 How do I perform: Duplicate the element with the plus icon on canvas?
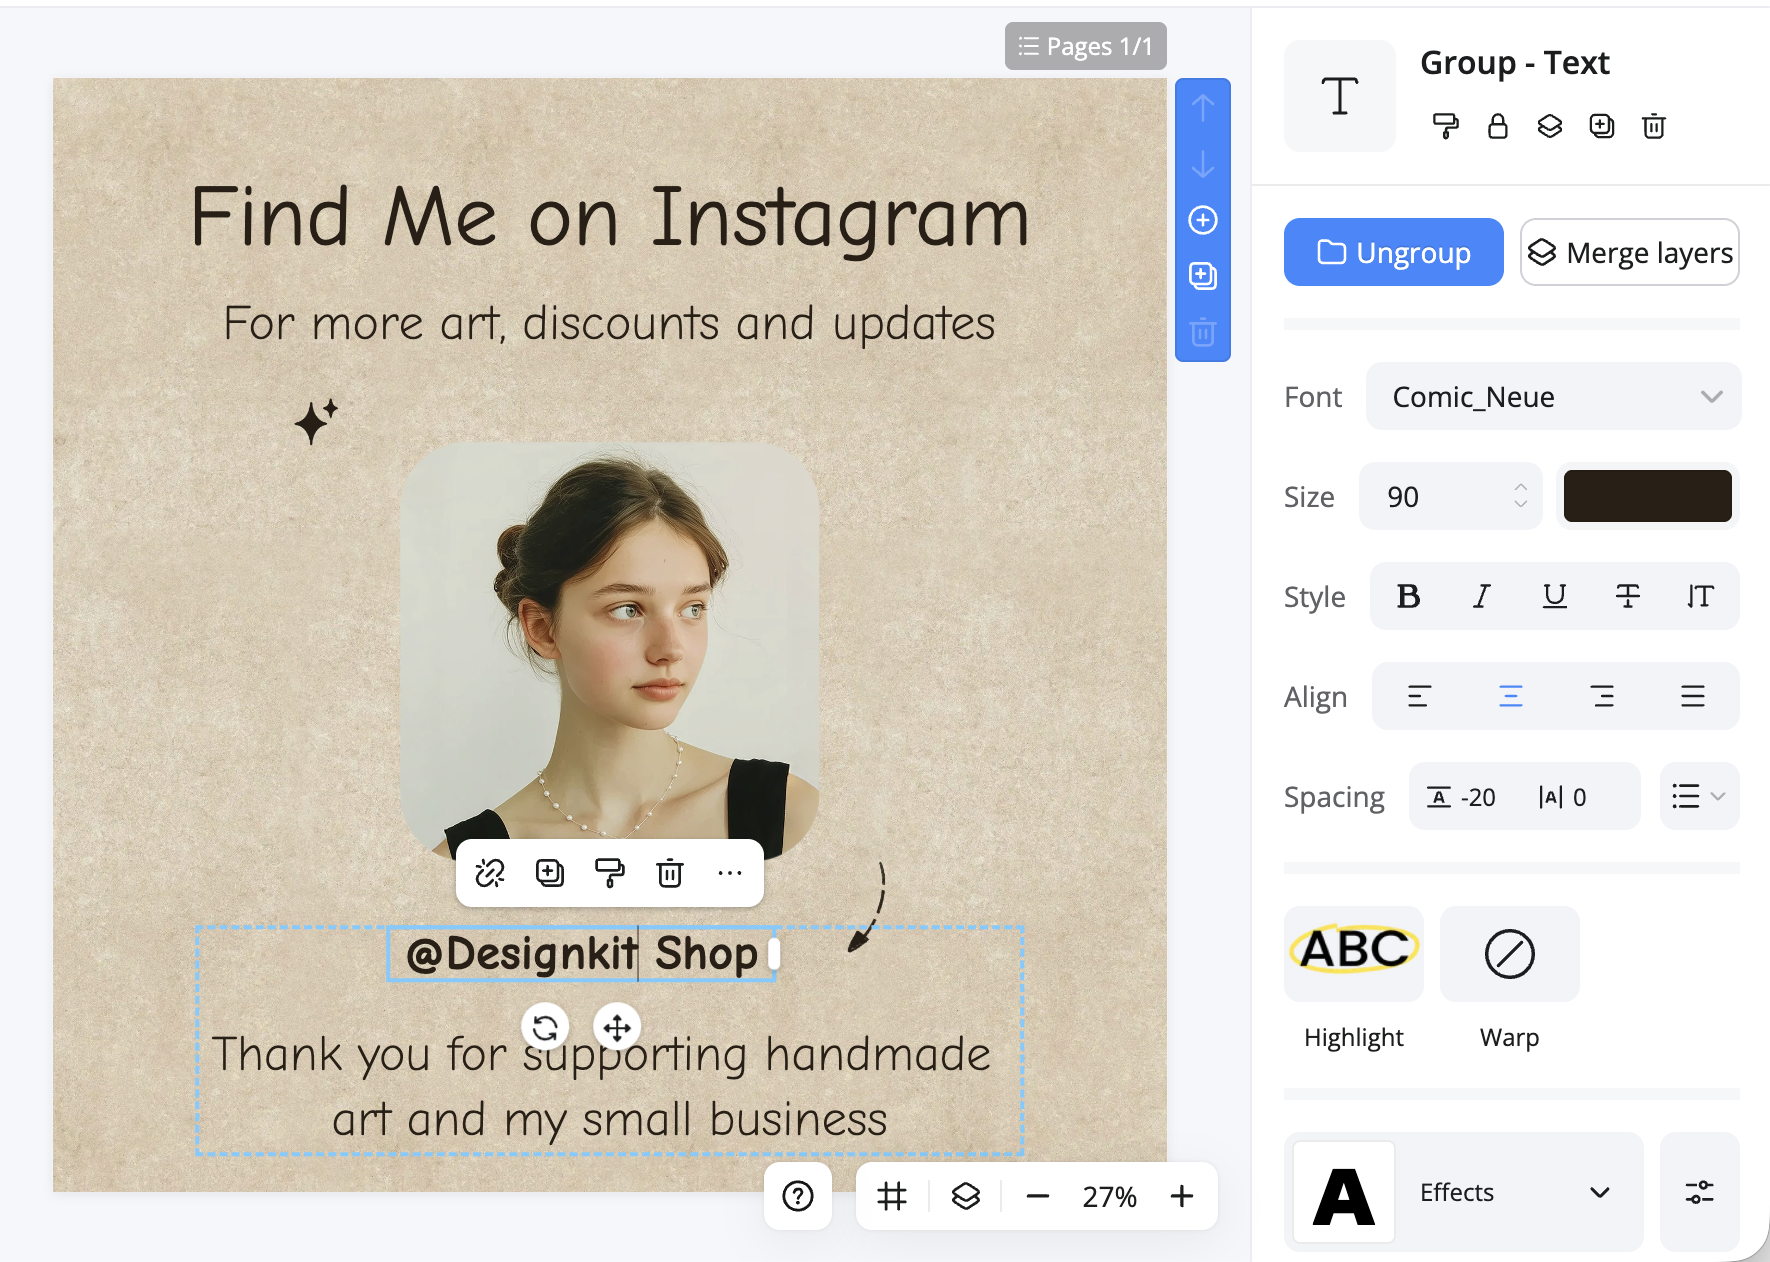[x=548, y=873]
